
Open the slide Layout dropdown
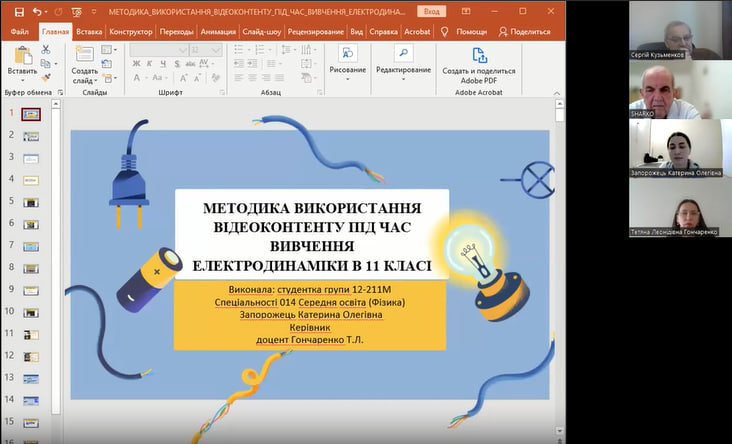click(109, 49)
